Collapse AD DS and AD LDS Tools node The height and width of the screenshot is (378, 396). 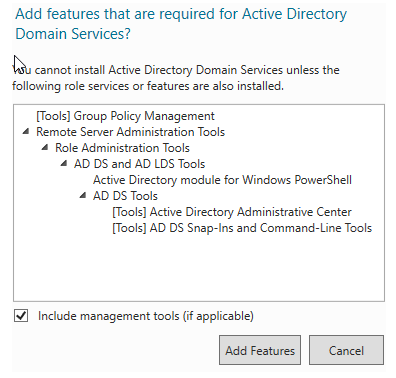(64, 163)
